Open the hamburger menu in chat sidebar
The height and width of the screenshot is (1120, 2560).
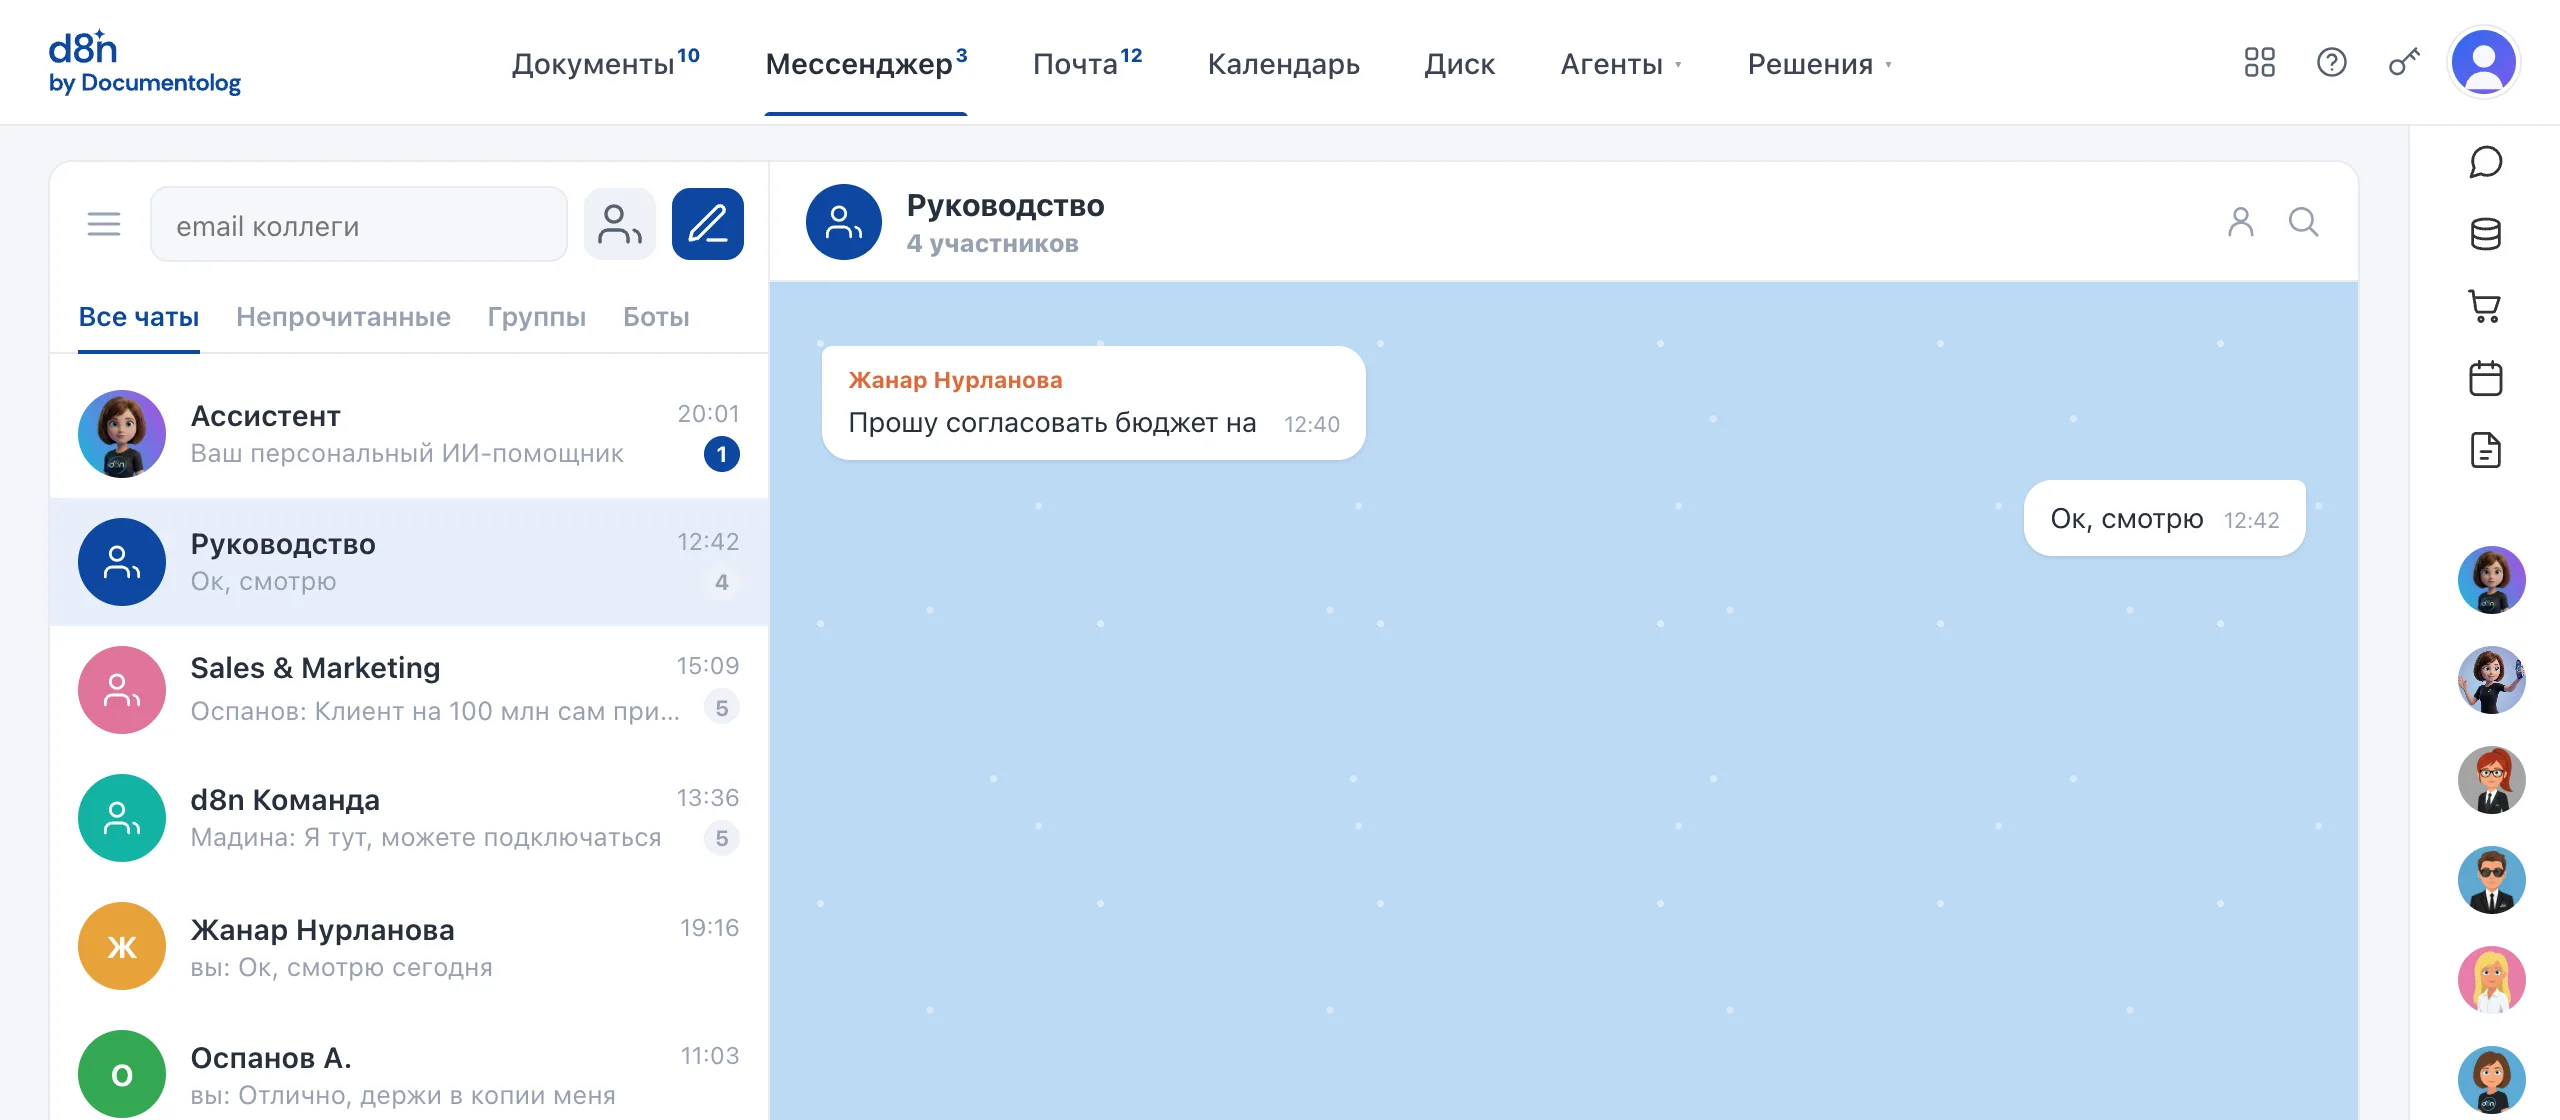[x=104, y=224]
